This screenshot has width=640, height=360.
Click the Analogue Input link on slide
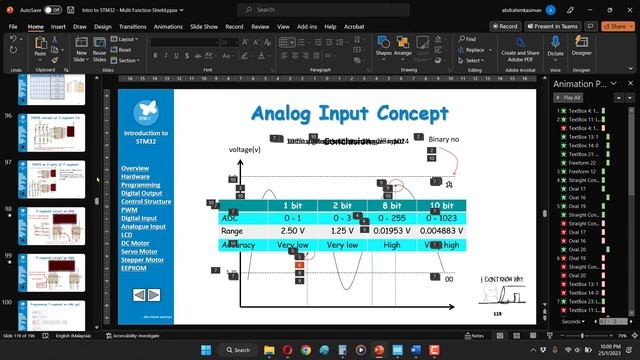coord(143,227)
